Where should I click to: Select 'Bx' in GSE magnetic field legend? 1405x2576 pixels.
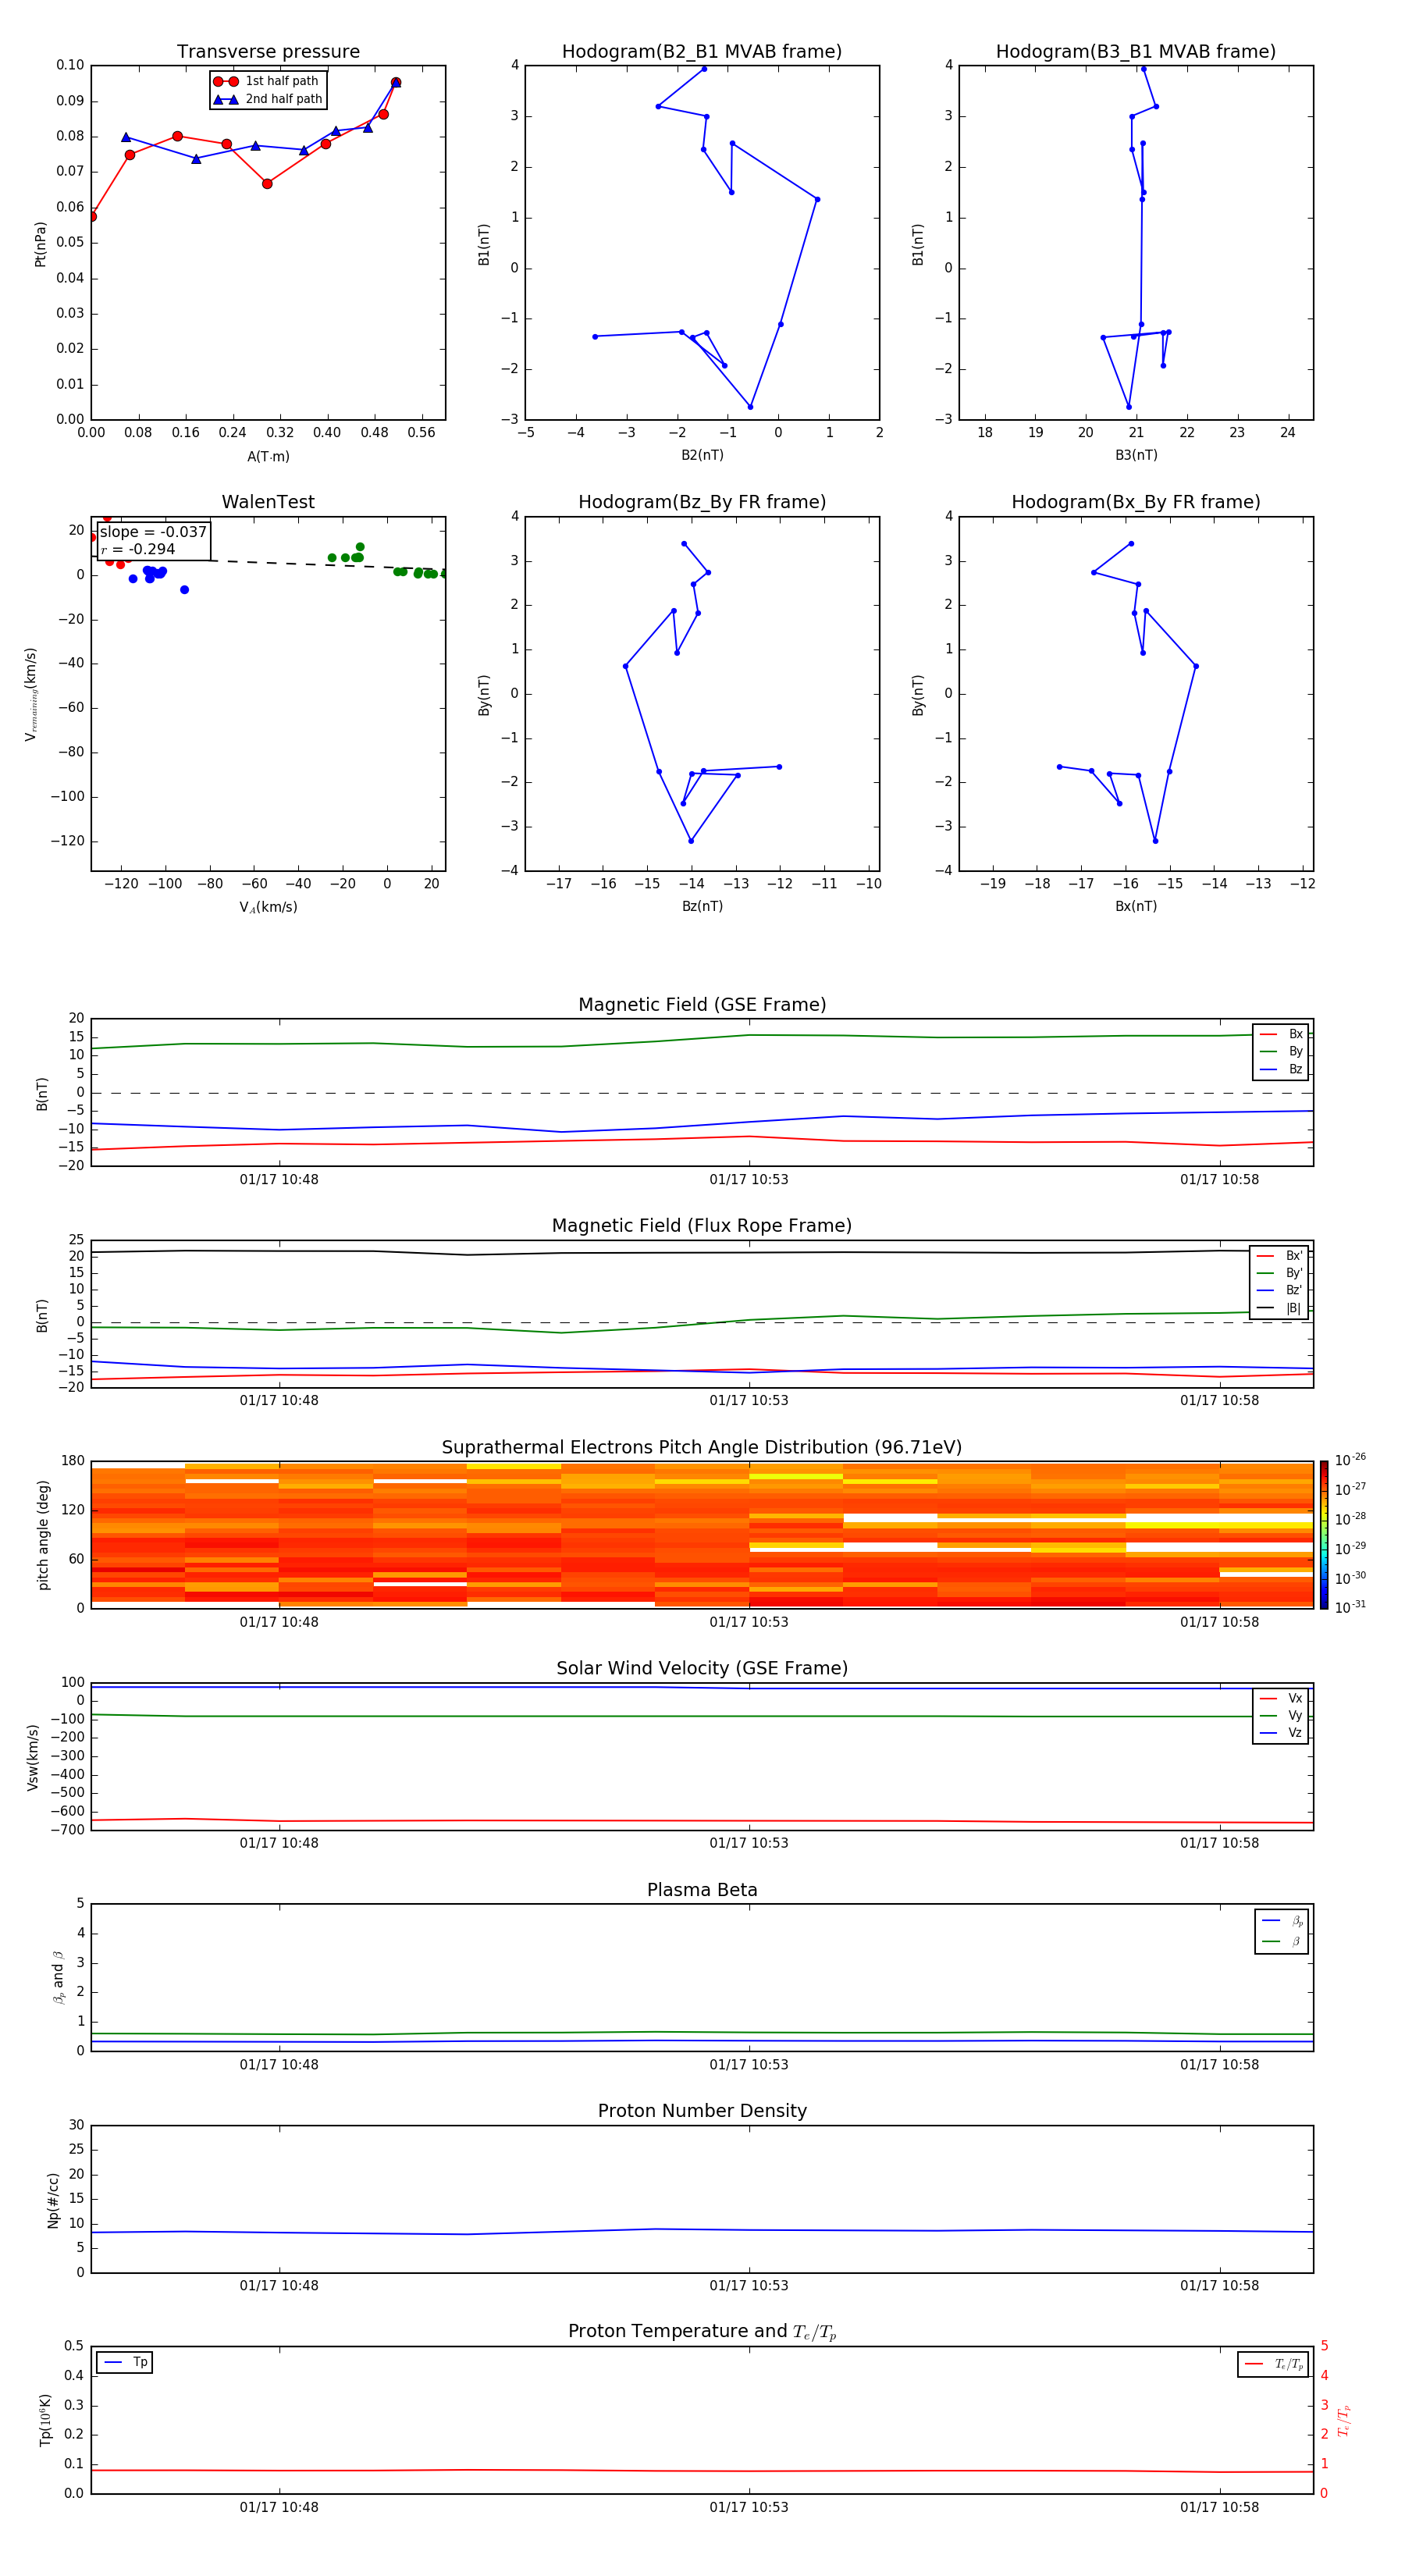click(x=1281, y=1034)
